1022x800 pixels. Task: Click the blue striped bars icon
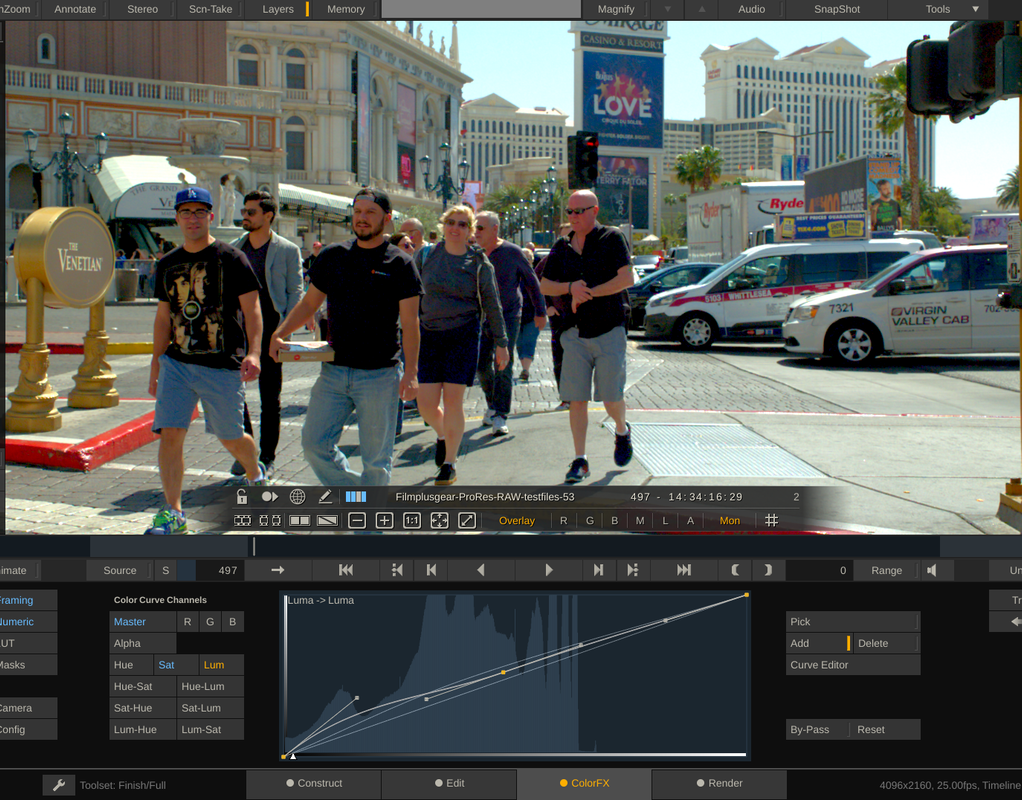click(356, 497)
